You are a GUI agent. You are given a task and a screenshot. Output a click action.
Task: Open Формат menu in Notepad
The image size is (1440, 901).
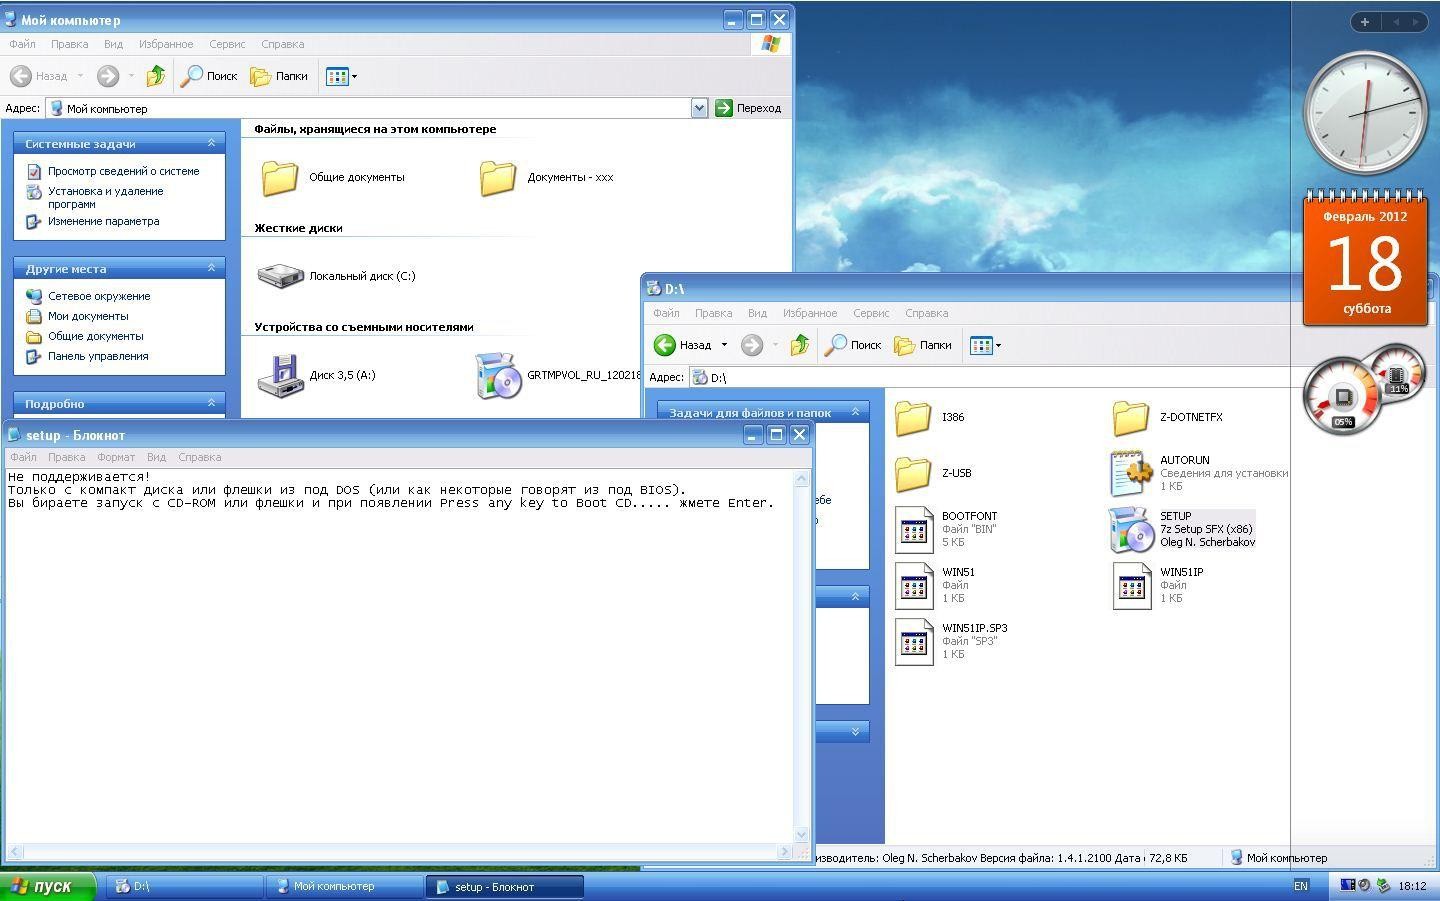pyautogui.click(x=116, y=457)
